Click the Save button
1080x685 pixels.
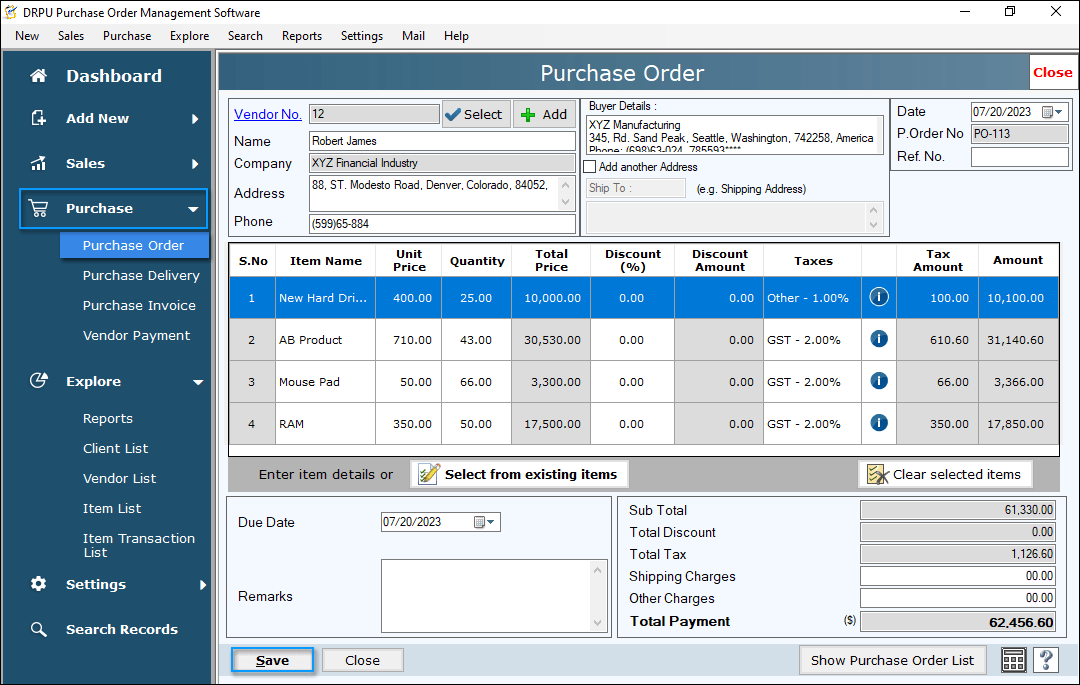[272, 660]
